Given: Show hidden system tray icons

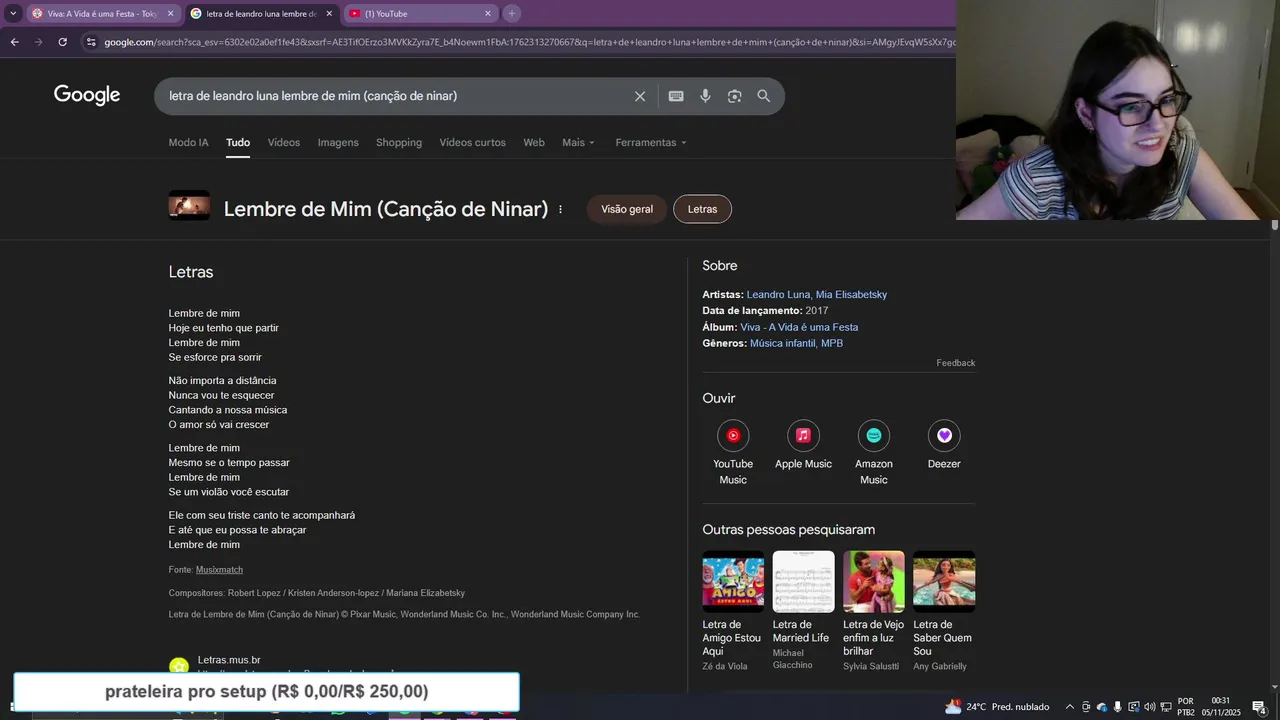Looking at the screenshot, I should tap(1069, 707).
